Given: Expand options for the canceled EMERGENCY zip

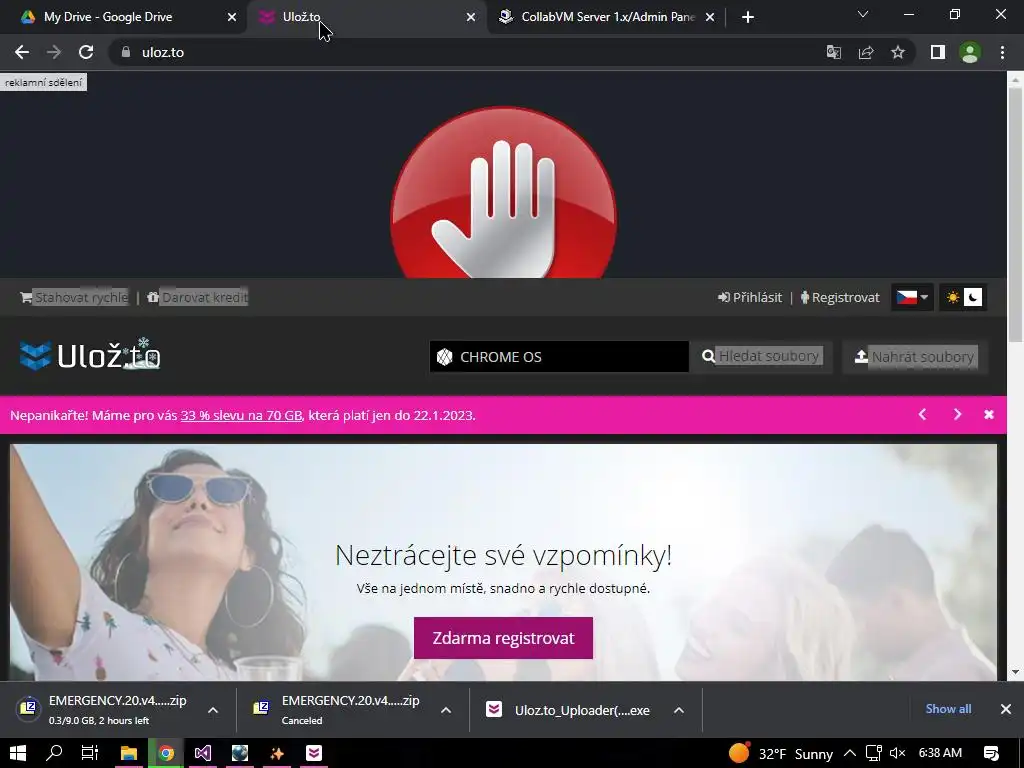Looking at the screenshot, I should (446, 710).
